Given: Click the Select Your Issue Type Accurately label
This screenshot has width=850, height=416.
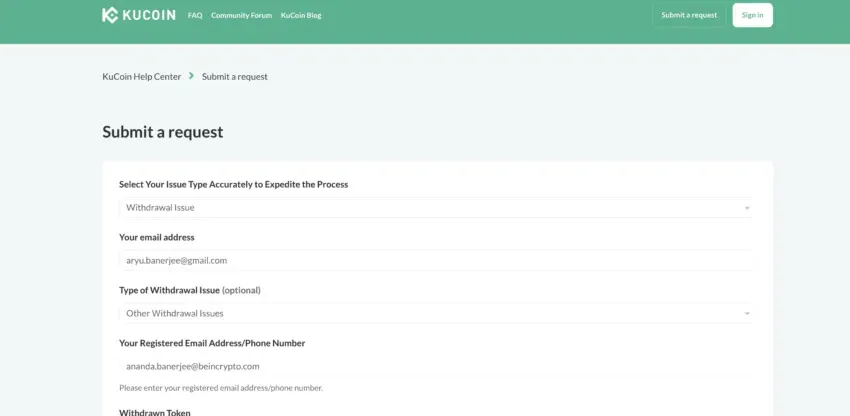Looking at the screenshot, I should tap(234, 184).
